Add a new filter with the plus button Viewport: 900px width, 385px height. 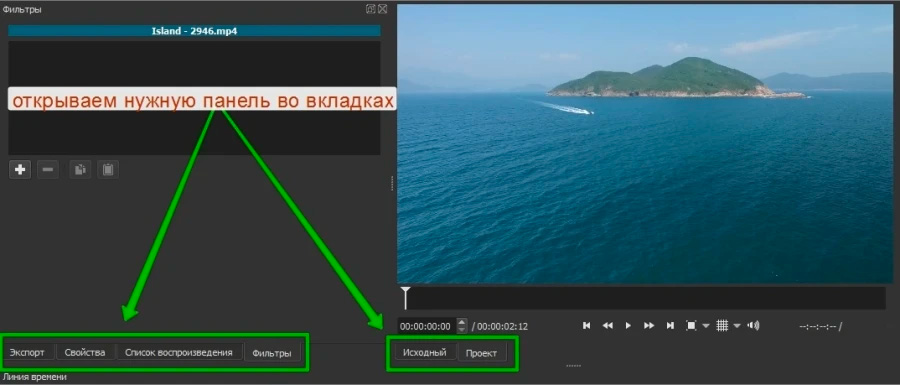[20, 170]
